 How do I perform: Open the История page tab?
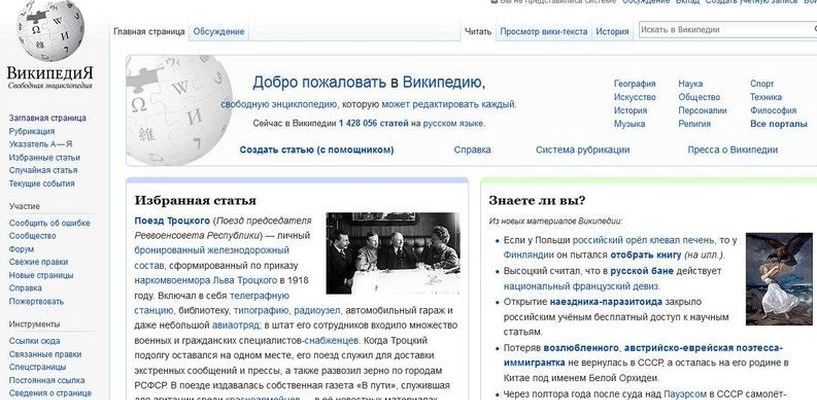612,31
